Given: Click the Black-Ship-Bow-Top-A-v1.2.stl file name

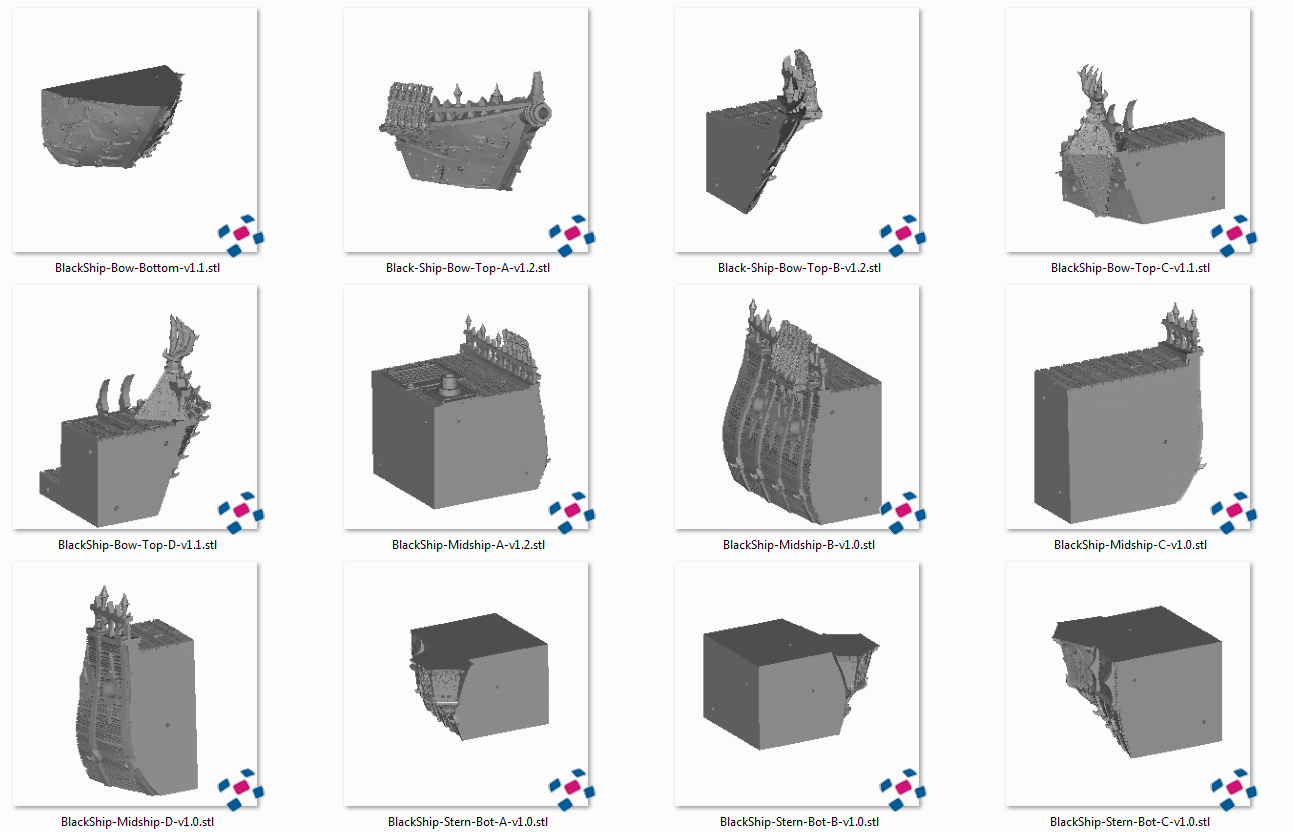Looking at the screenshot, I should [x=468, y=268].
